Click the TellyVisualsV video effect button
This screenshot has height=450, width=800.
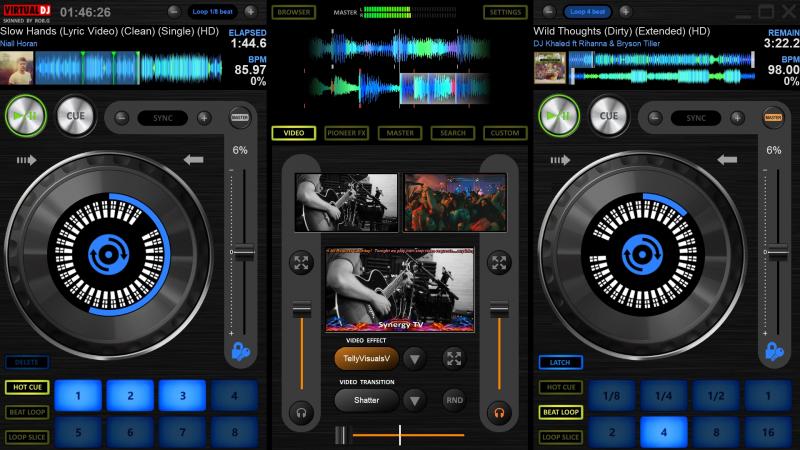pos(366,359)
